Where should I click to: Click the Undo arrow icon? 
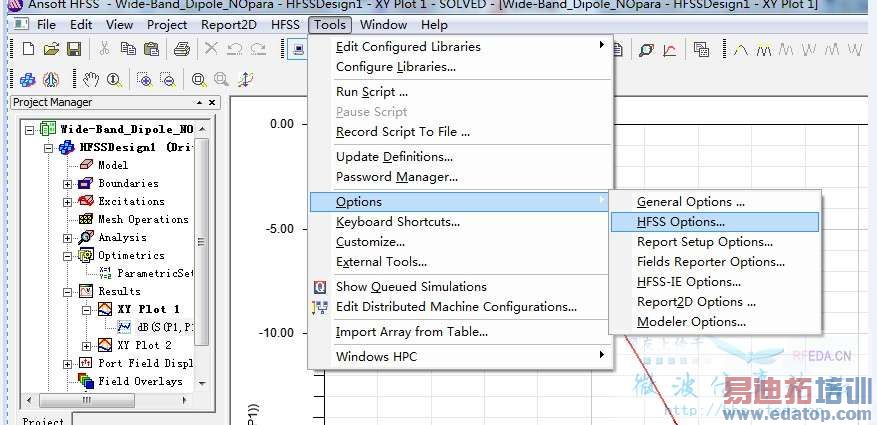(x=234, y=49)
